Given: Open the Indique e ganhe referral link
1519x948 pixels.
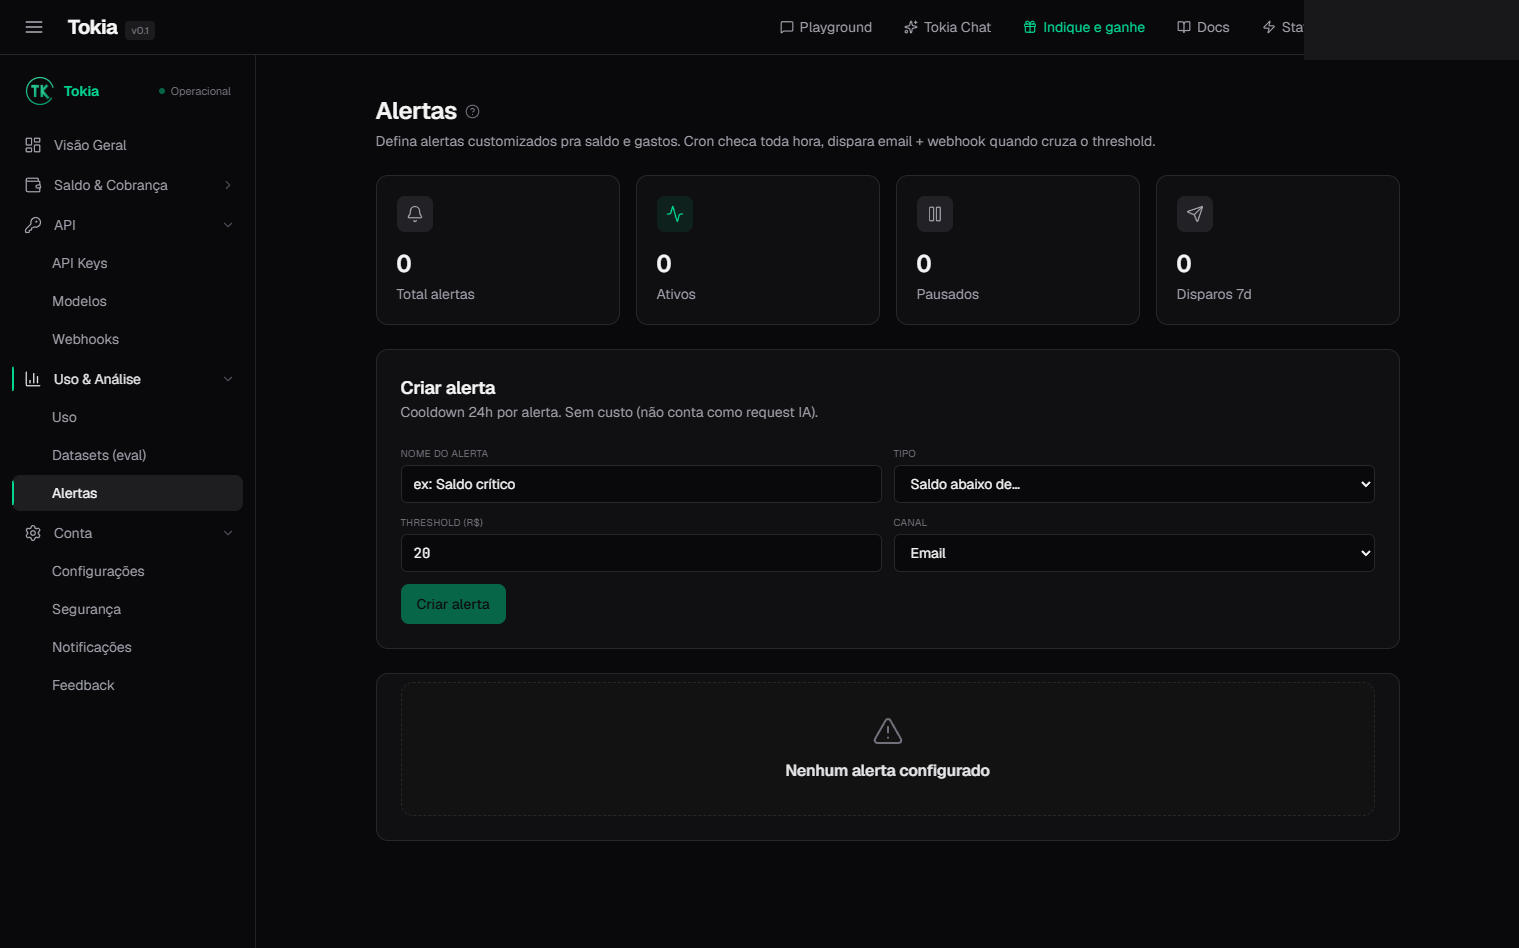Looking at the screenshot, I should click(x=1084, y=27).
